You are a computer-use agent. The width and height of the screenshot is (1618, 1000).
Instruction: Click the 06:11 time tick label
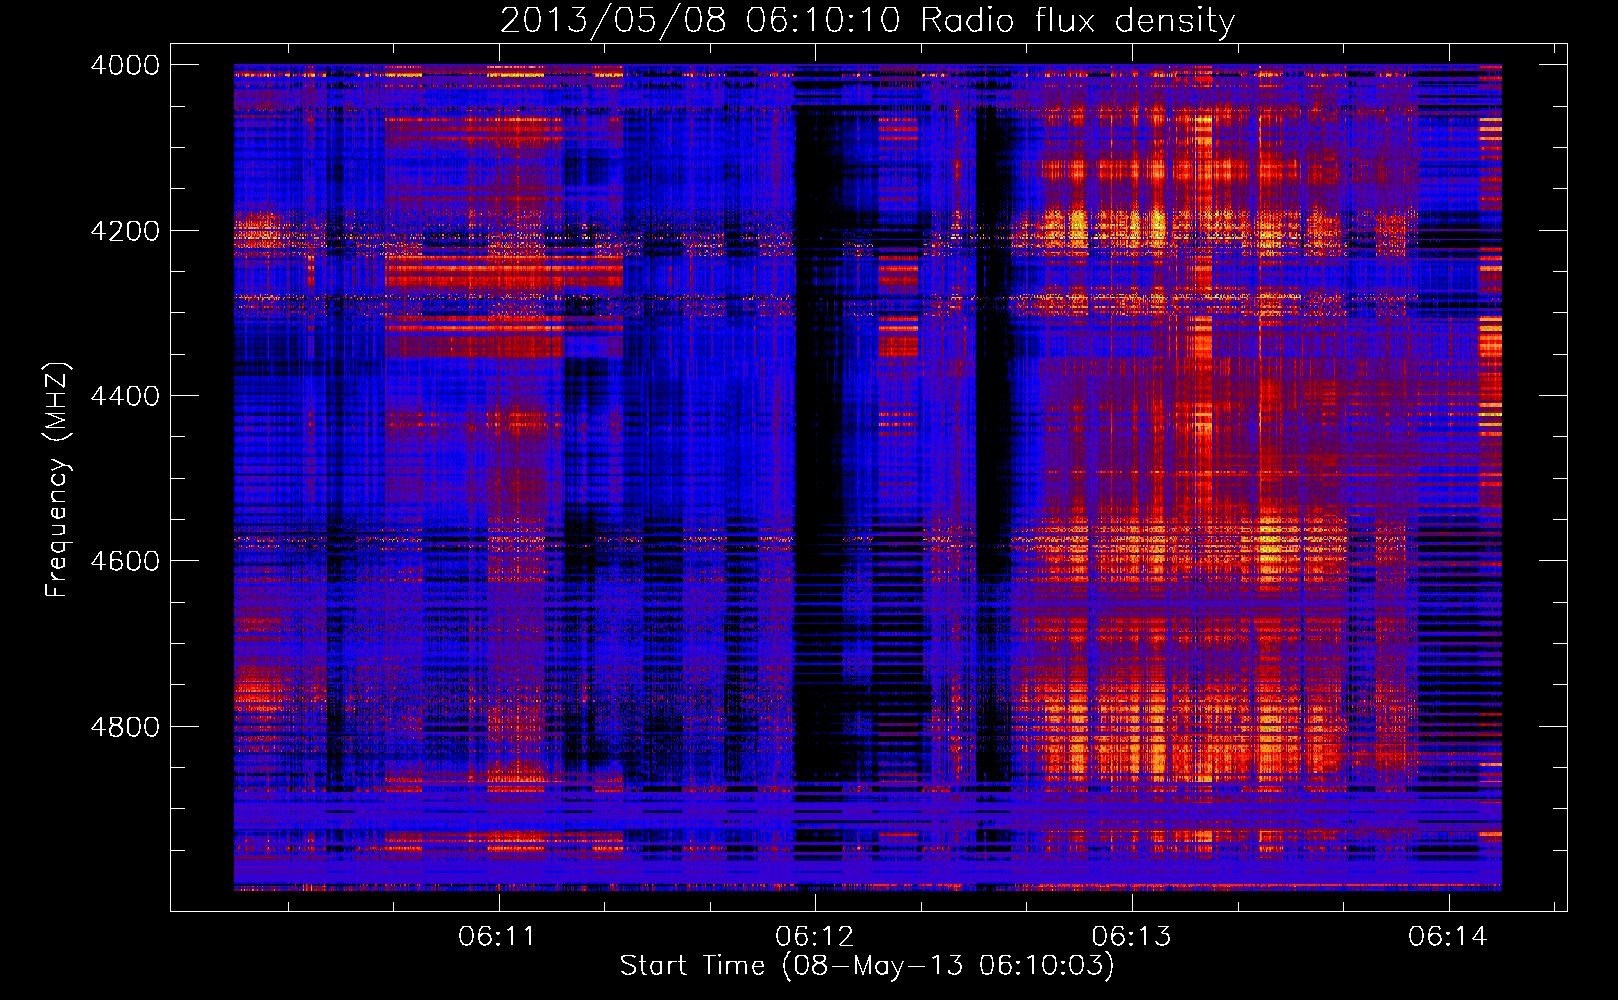coord(497,937)
